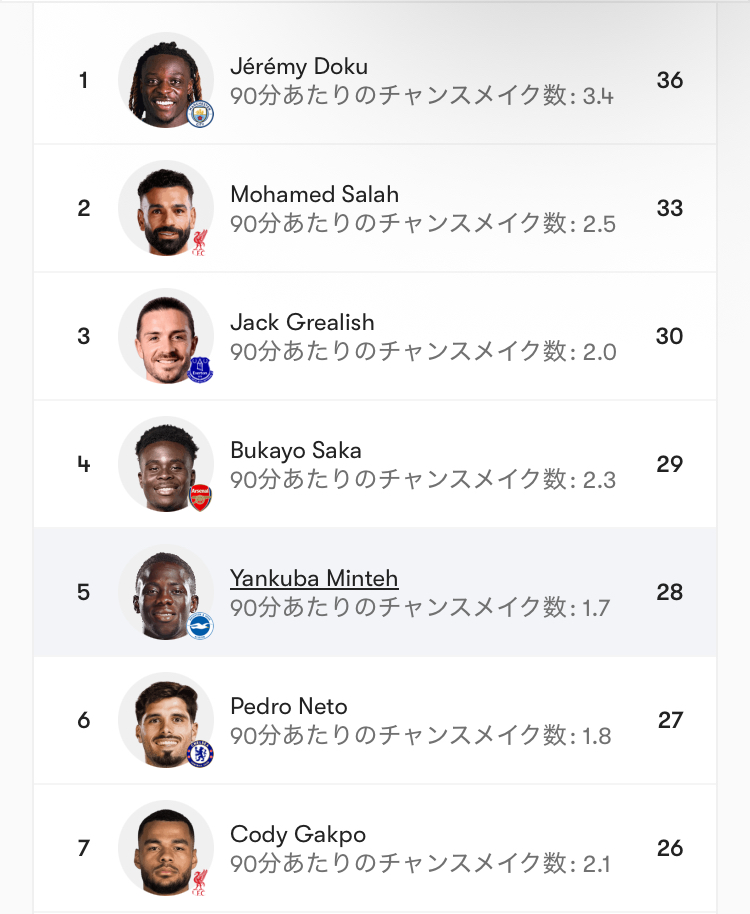This screenshot has height=914, width=750.
Task: Open Jérémy Doku's player photo
Action: (x=163, y=78)
